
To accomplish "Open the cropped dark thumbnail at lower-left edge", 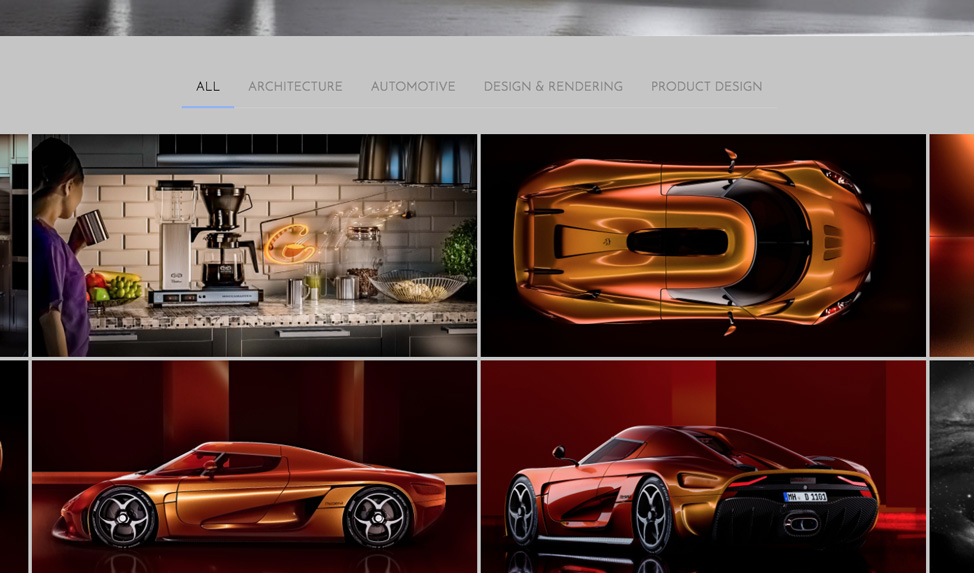I will 14,467.
